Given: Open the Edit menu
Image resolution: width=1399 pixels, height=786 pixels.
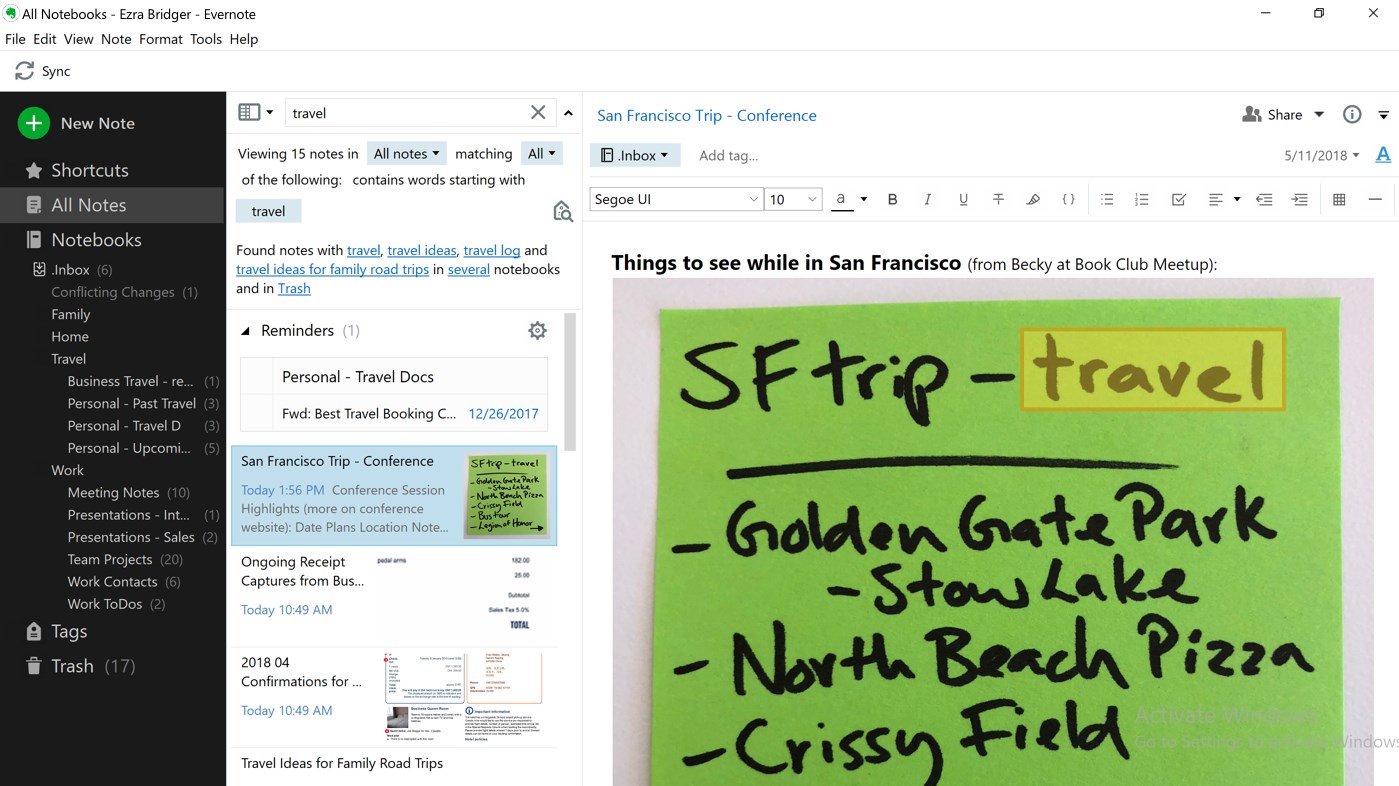Looking at the screenshot, I should point(44,39).
